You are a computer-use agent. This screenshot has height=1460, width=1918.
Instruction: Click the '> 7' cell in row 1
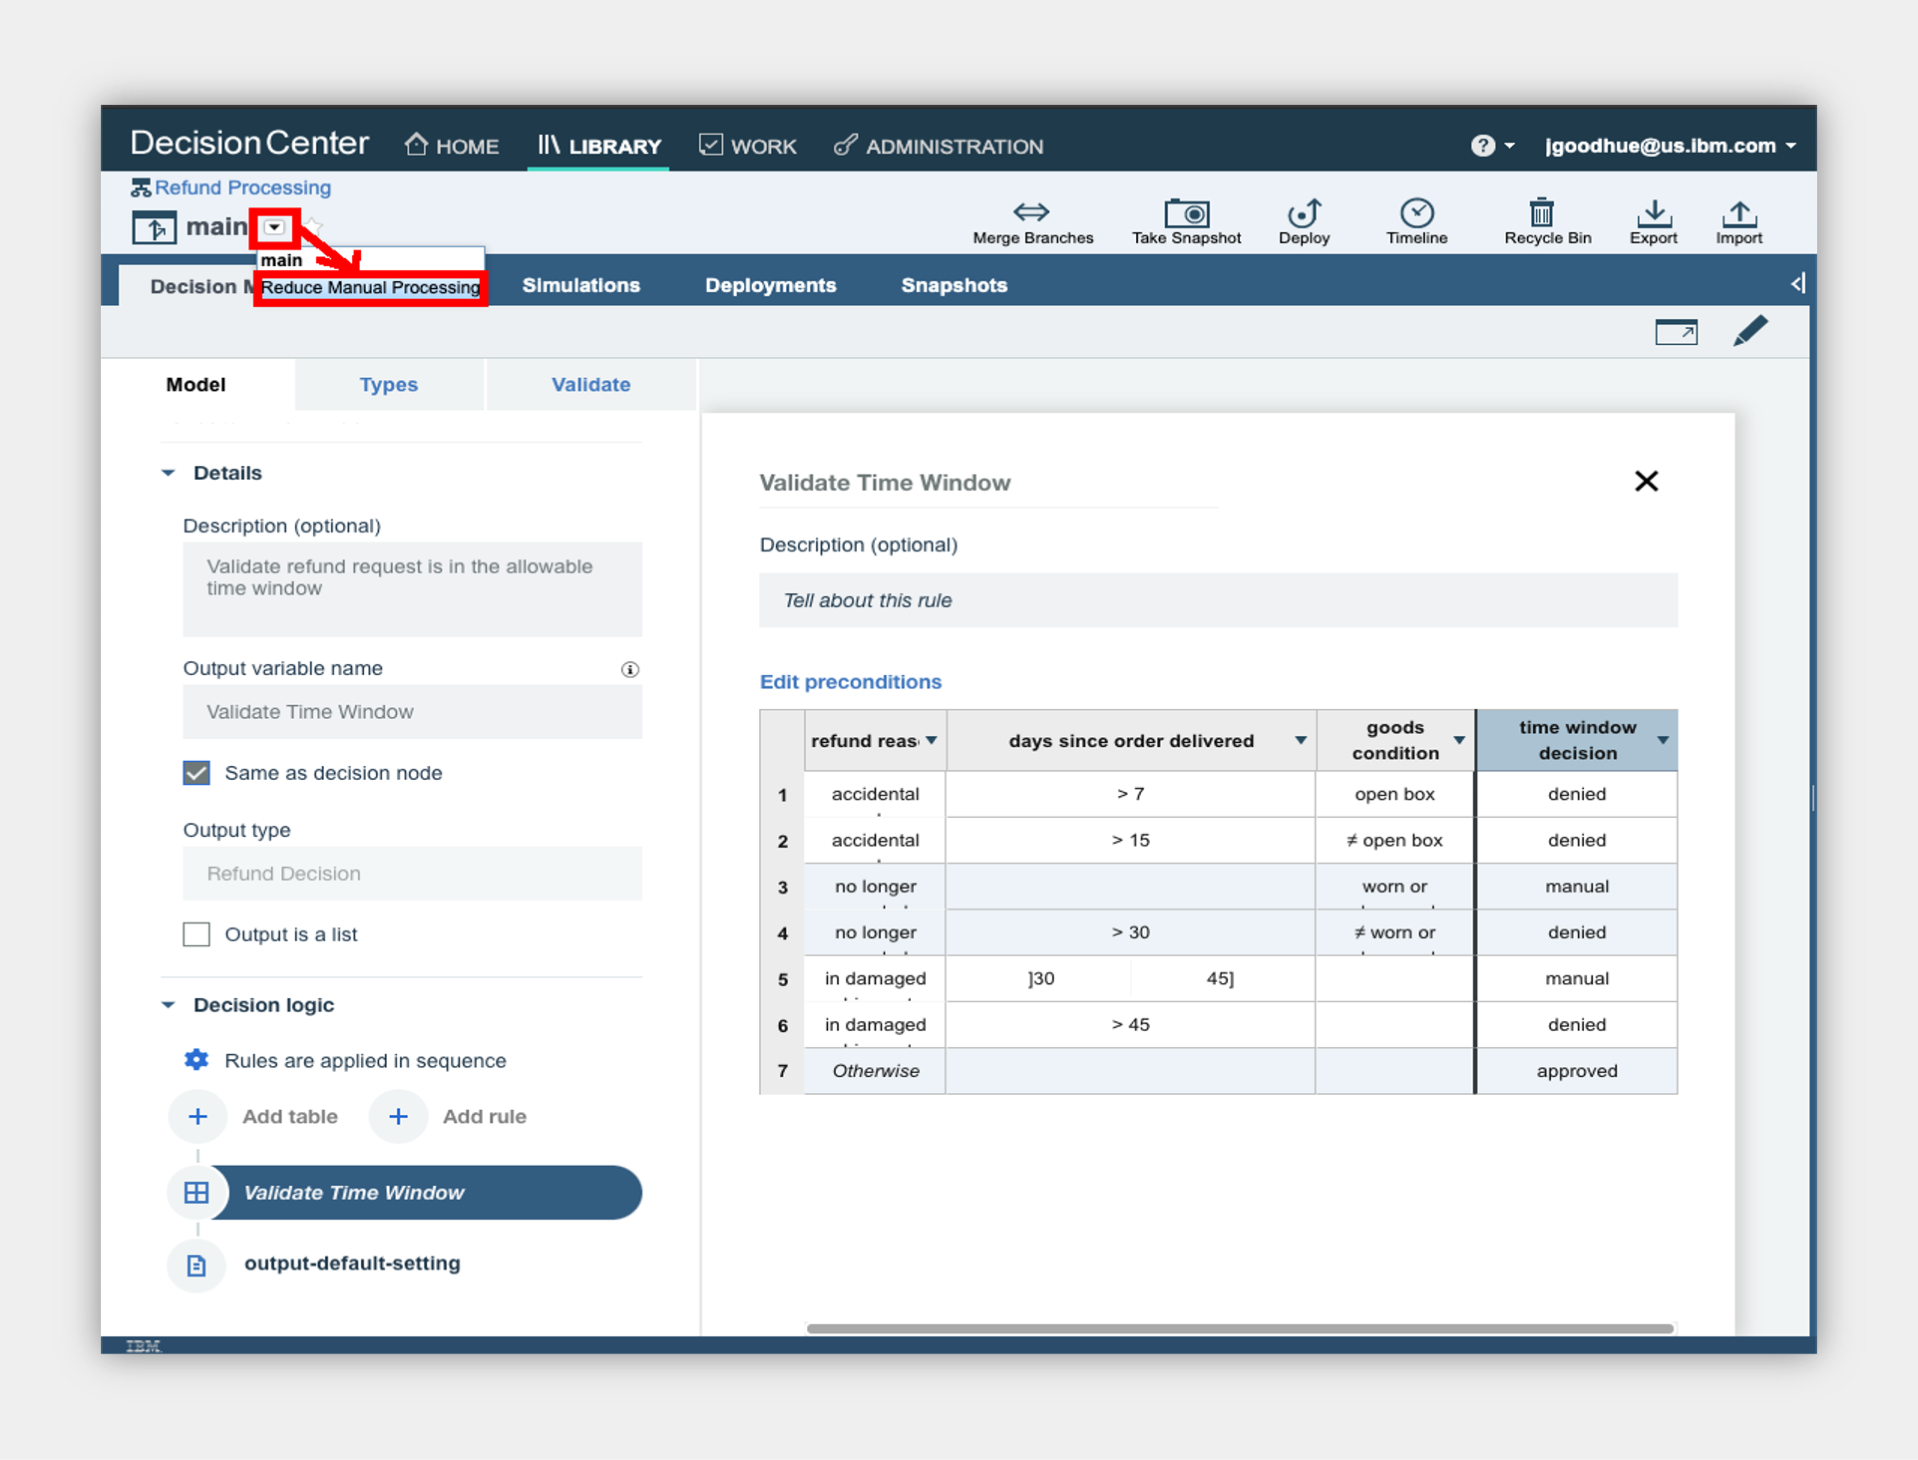pyautogui.click(x=1130, y=794)
